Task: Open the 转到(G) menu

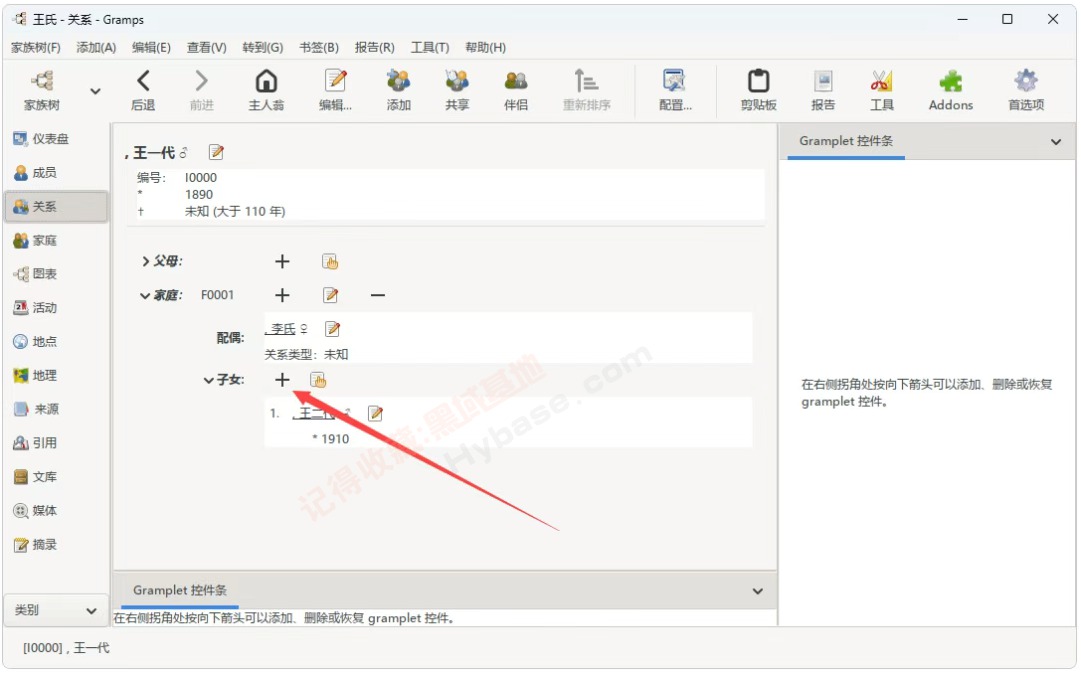Action: 263,48
